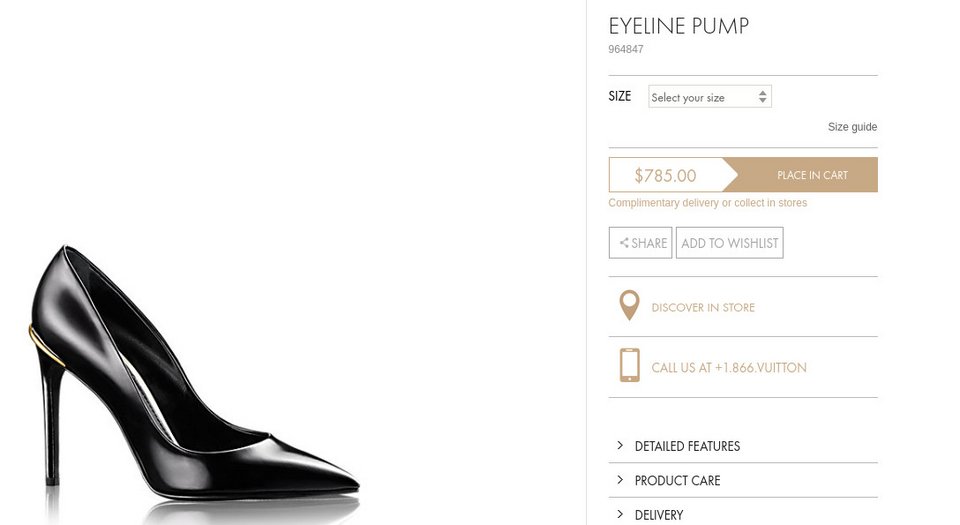
Task: Click the Add to Wishlist button
Action: tap(729, 243)
